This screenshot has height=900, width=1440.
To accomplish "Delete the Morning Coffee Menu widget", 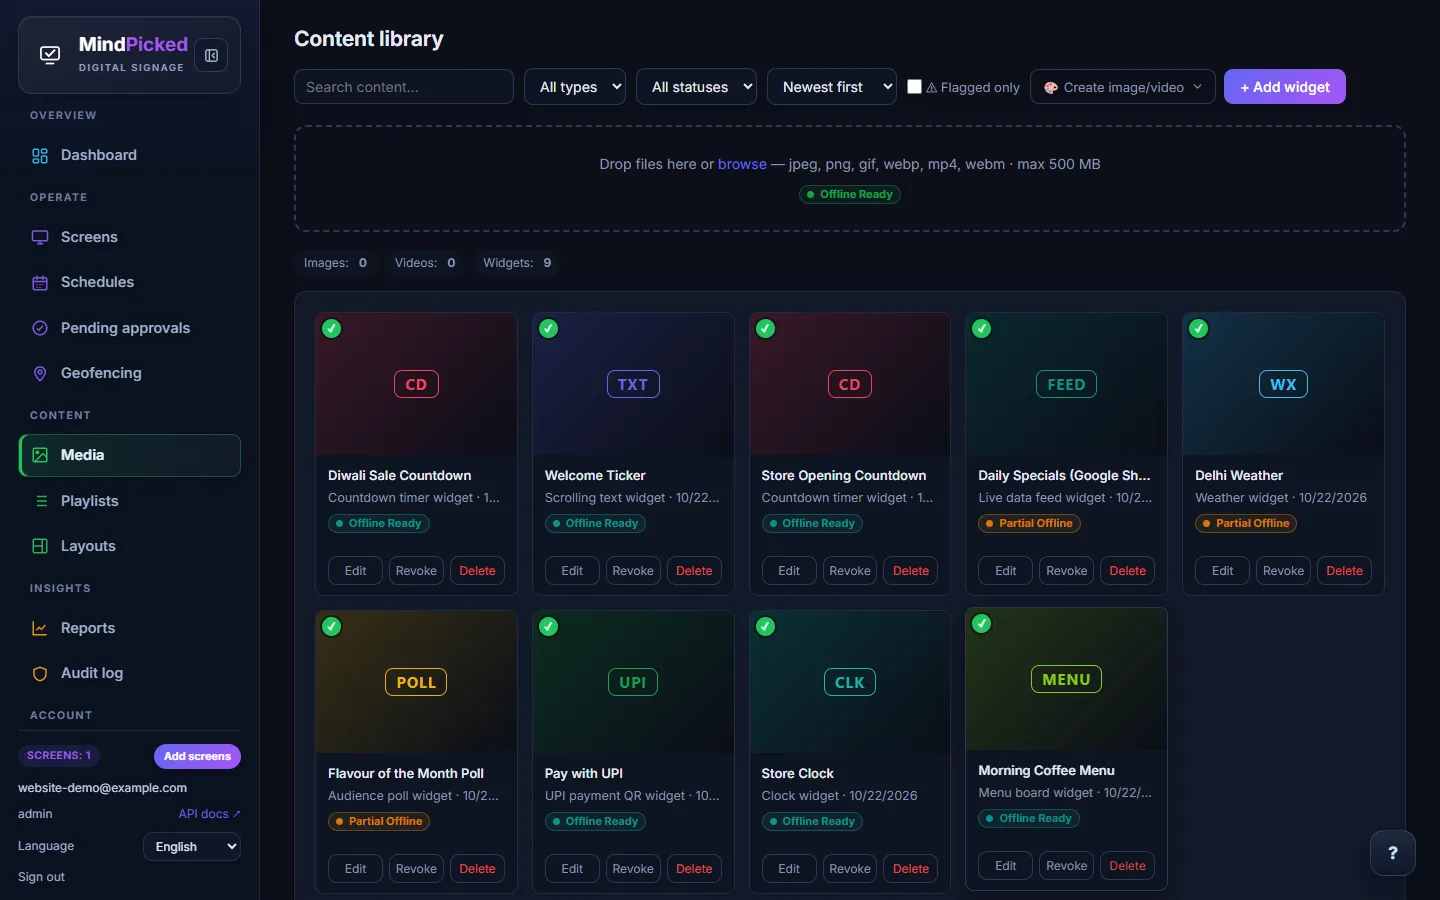I will pos(1127,866).
